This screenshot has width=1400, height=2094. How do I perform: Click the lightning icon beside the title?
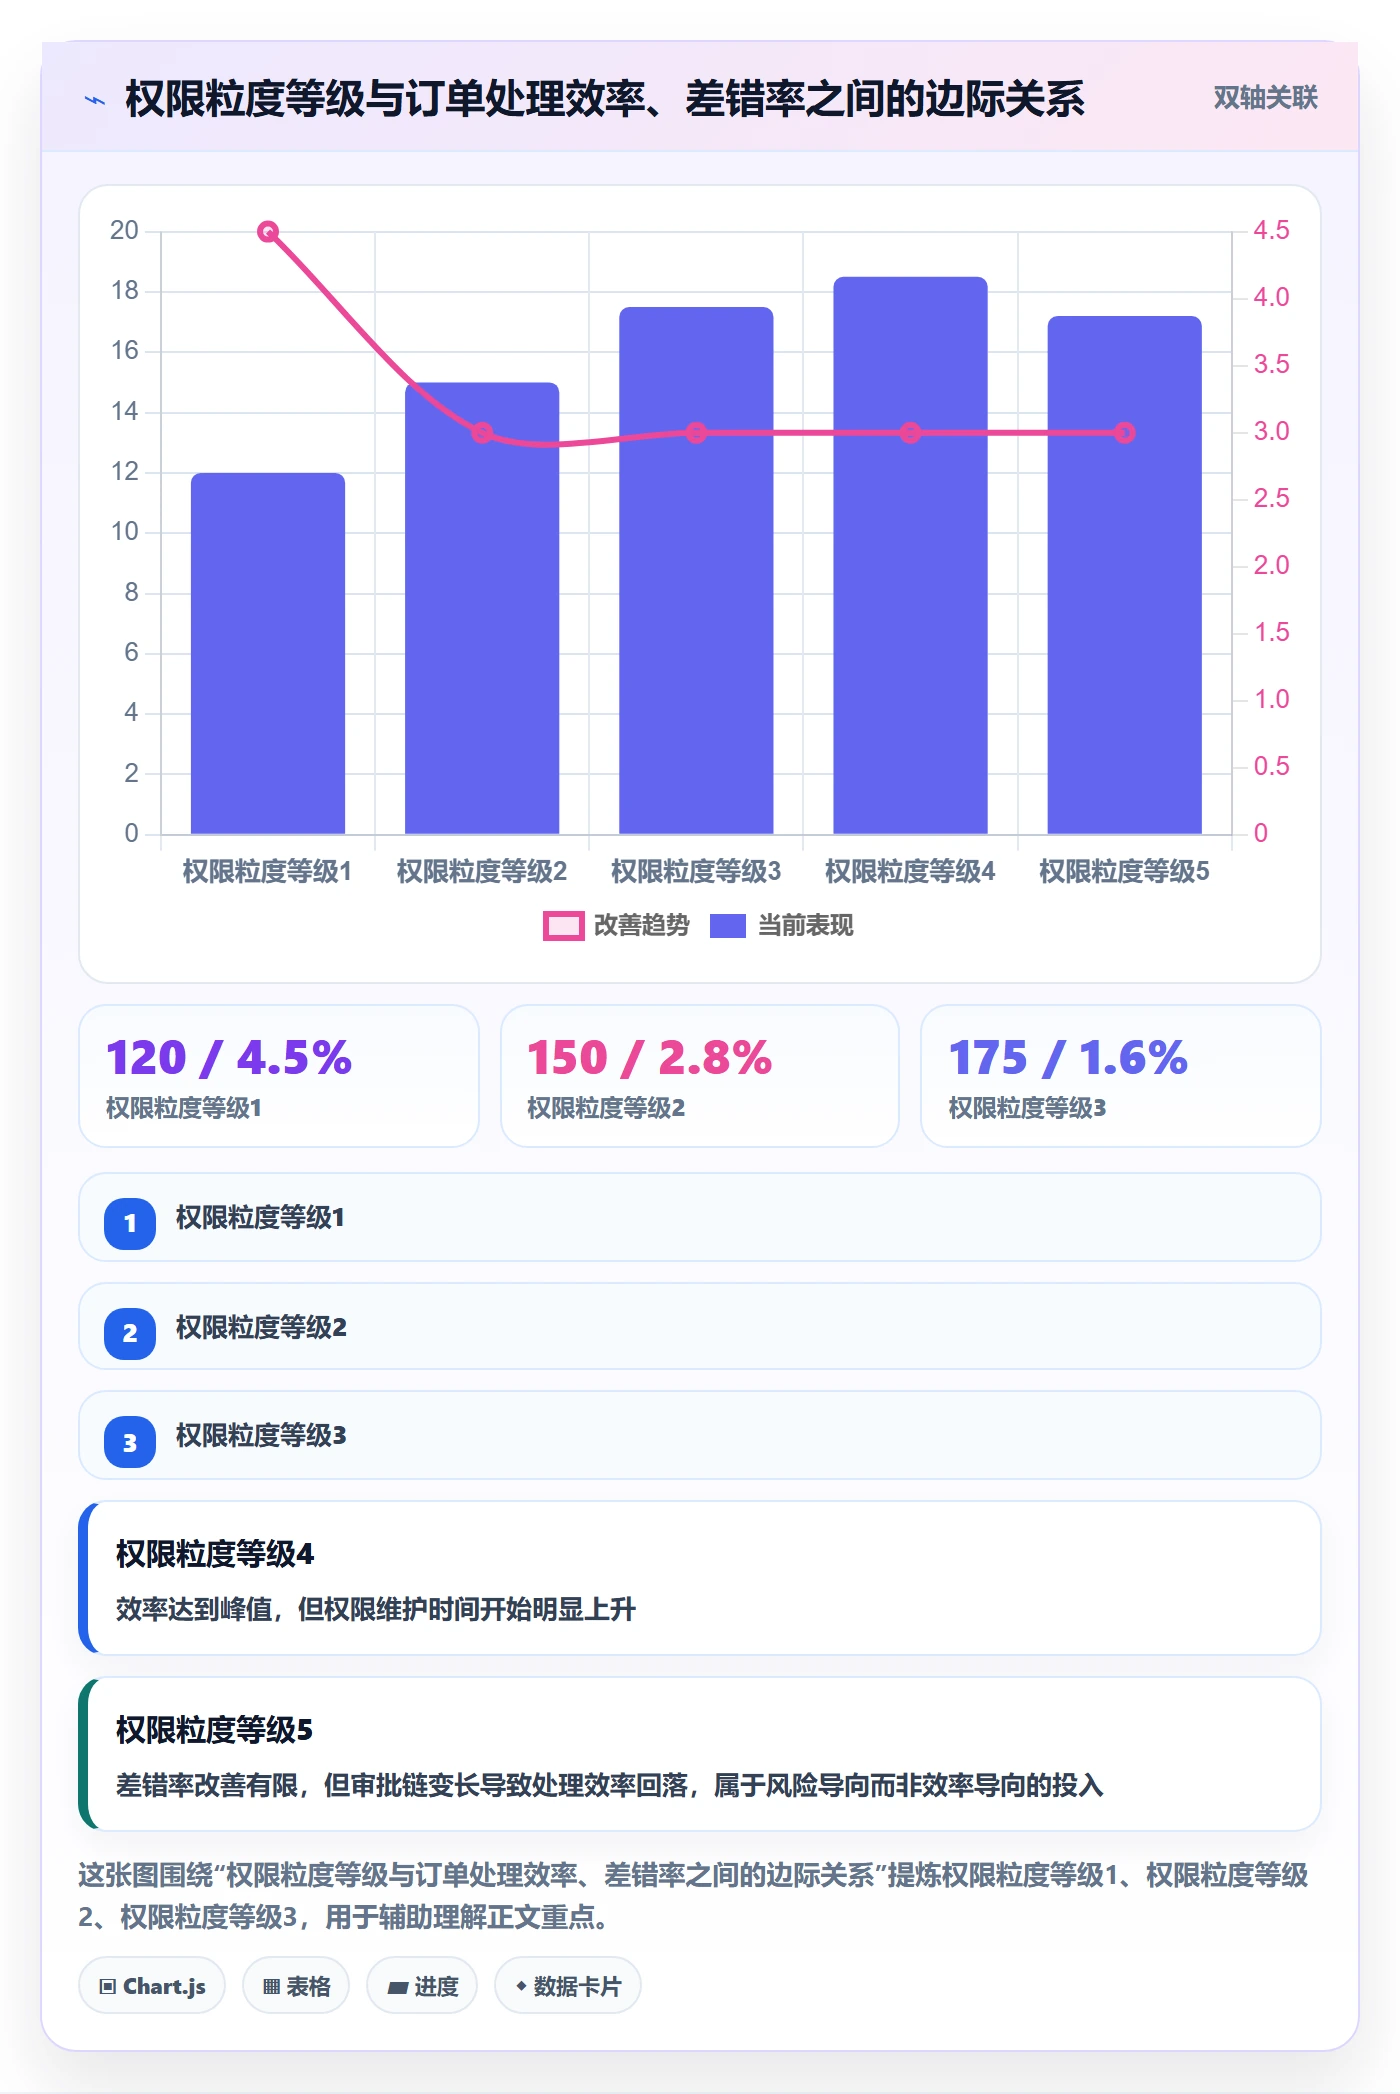(95, 100)
